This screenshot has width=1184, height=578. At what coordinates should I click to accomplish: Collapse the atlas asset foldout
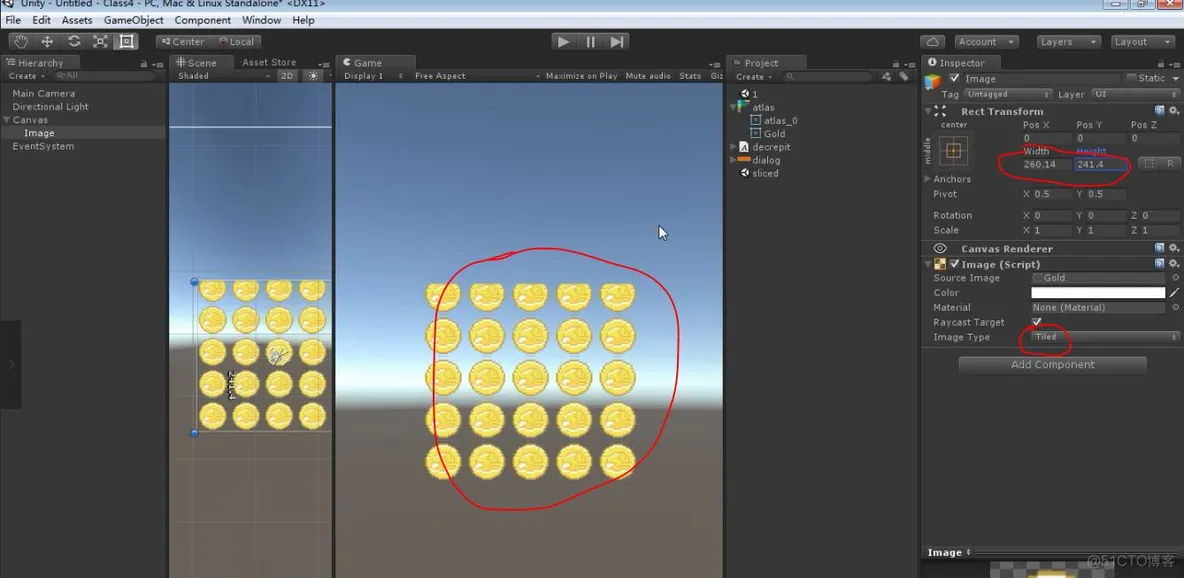coord(733,107)
